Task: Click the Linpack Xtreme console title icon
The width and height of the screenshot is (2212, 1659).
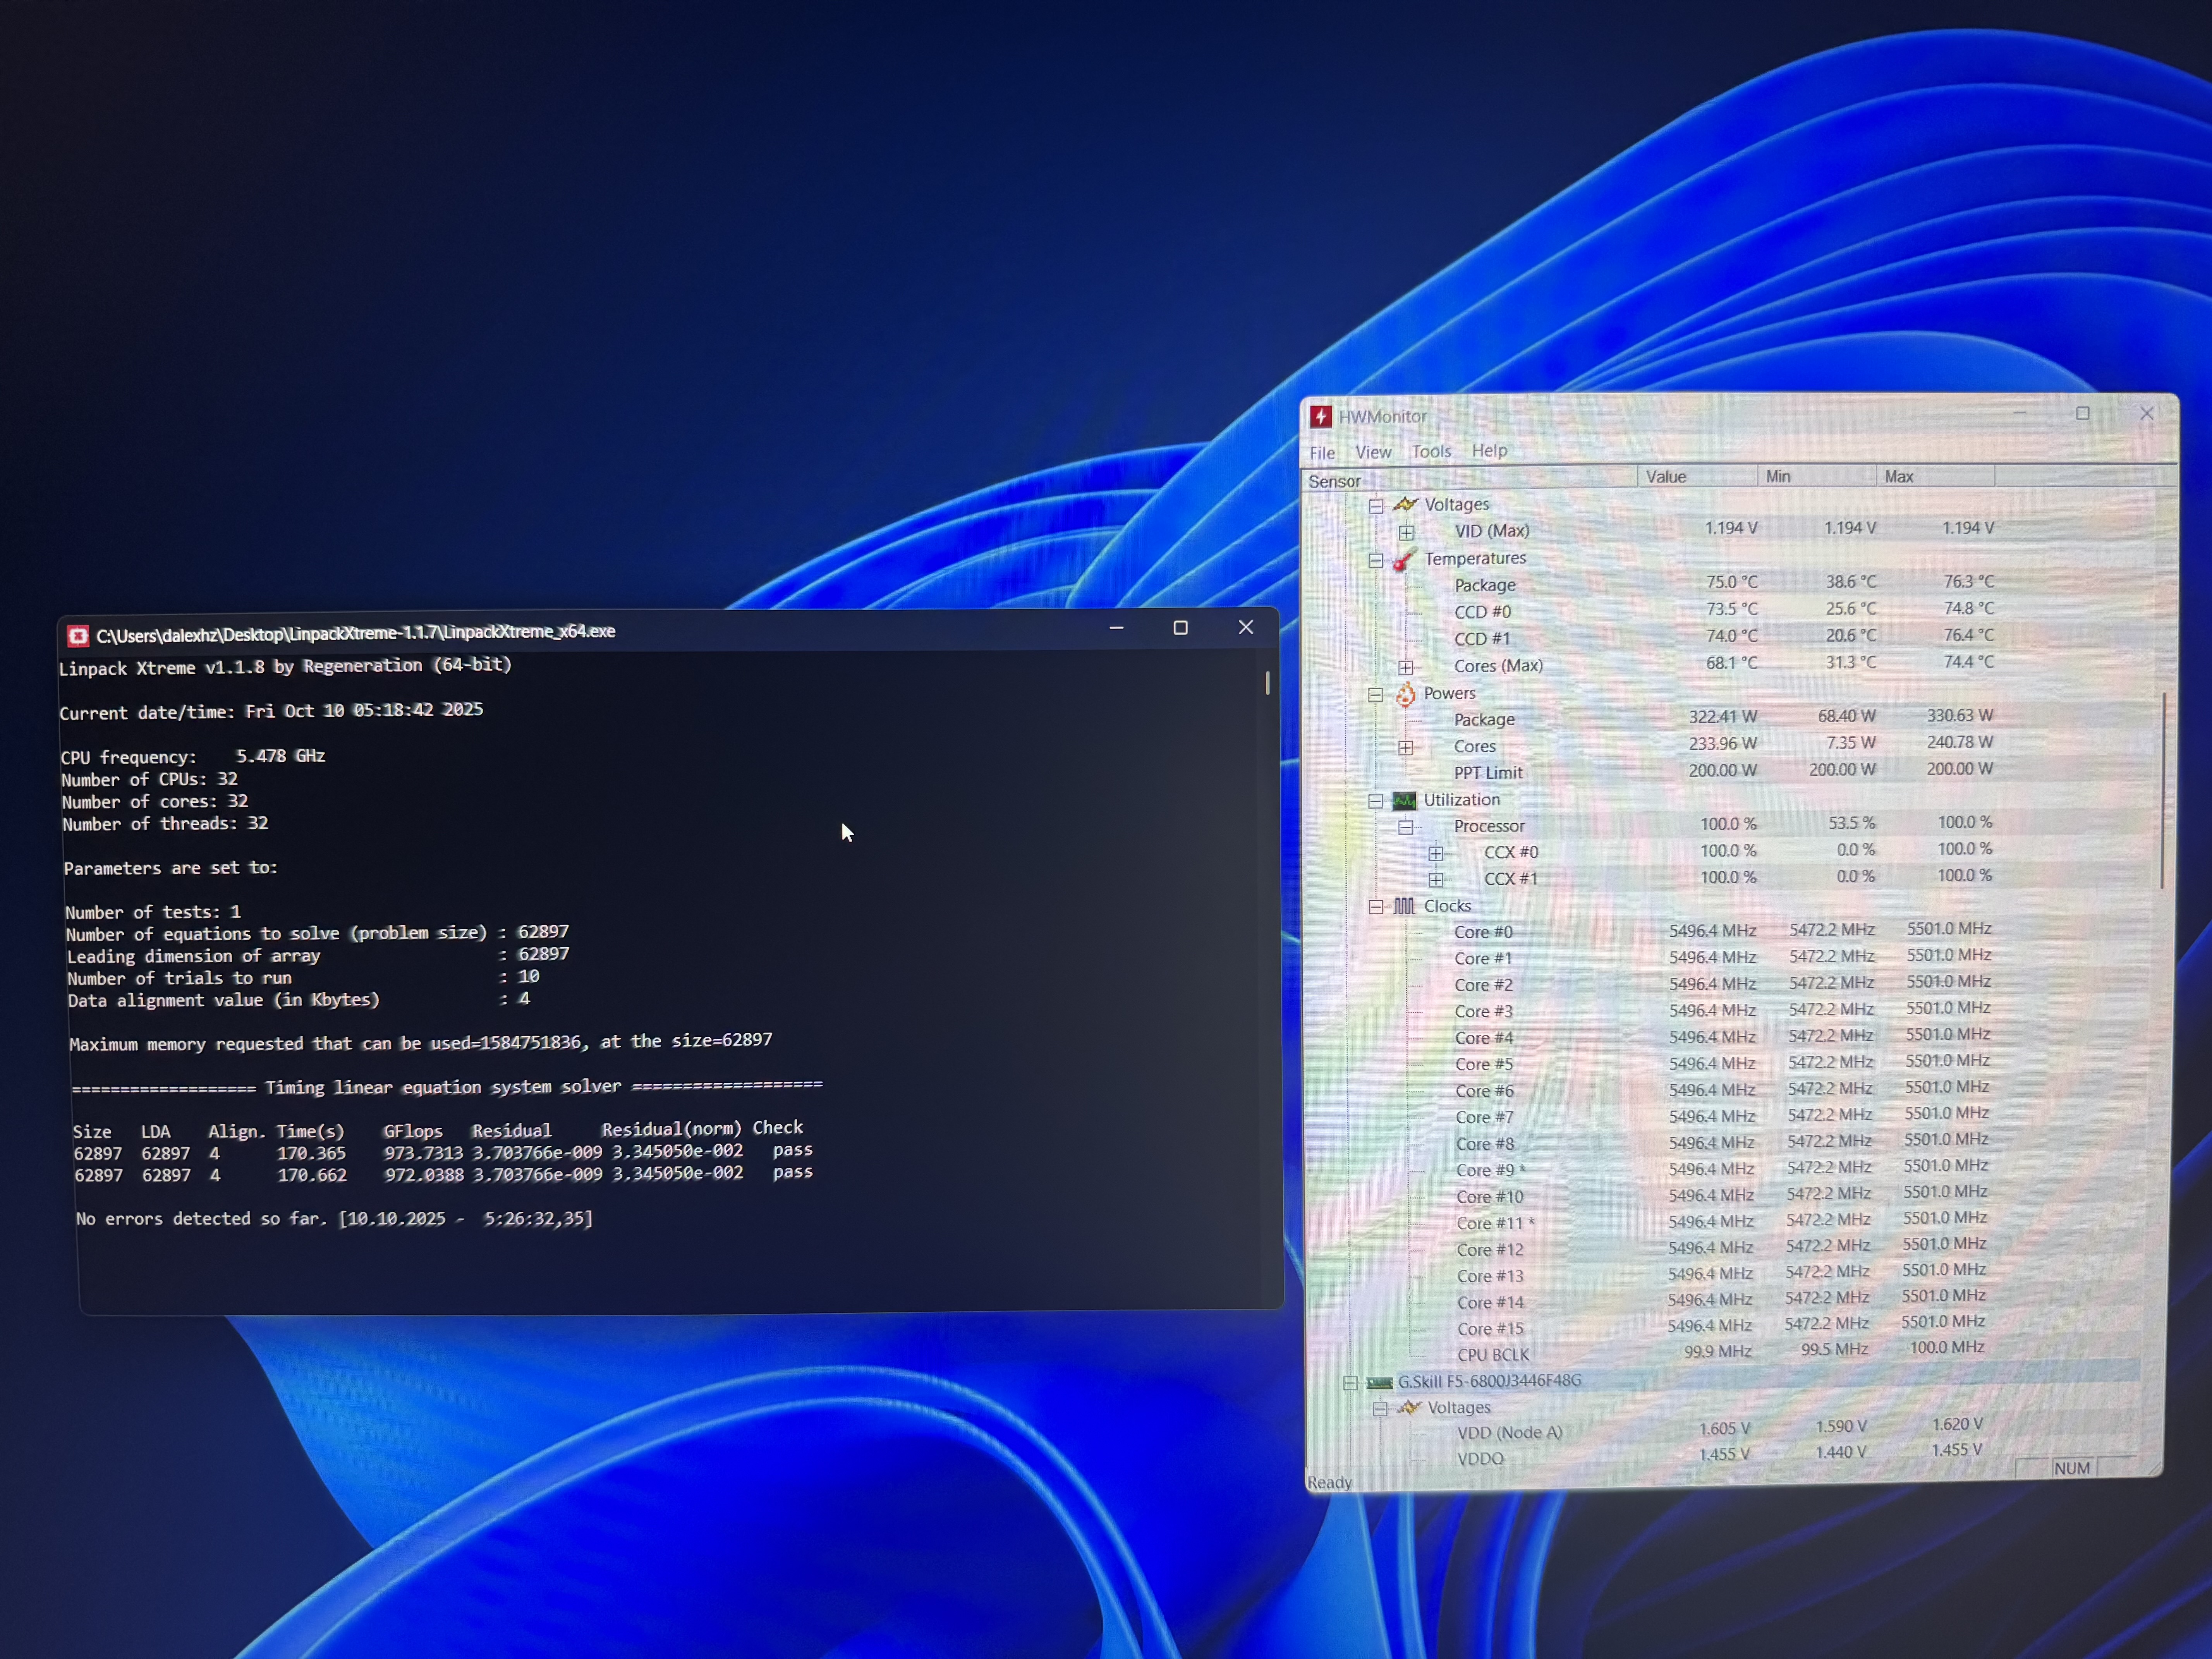Action: [x=78, y=635]
